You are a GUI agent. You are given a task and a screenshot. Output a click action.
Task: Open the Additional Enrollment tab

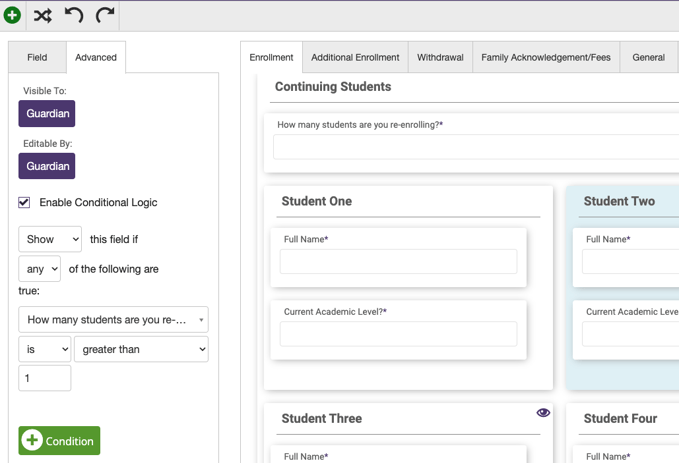tap(355, 57)
